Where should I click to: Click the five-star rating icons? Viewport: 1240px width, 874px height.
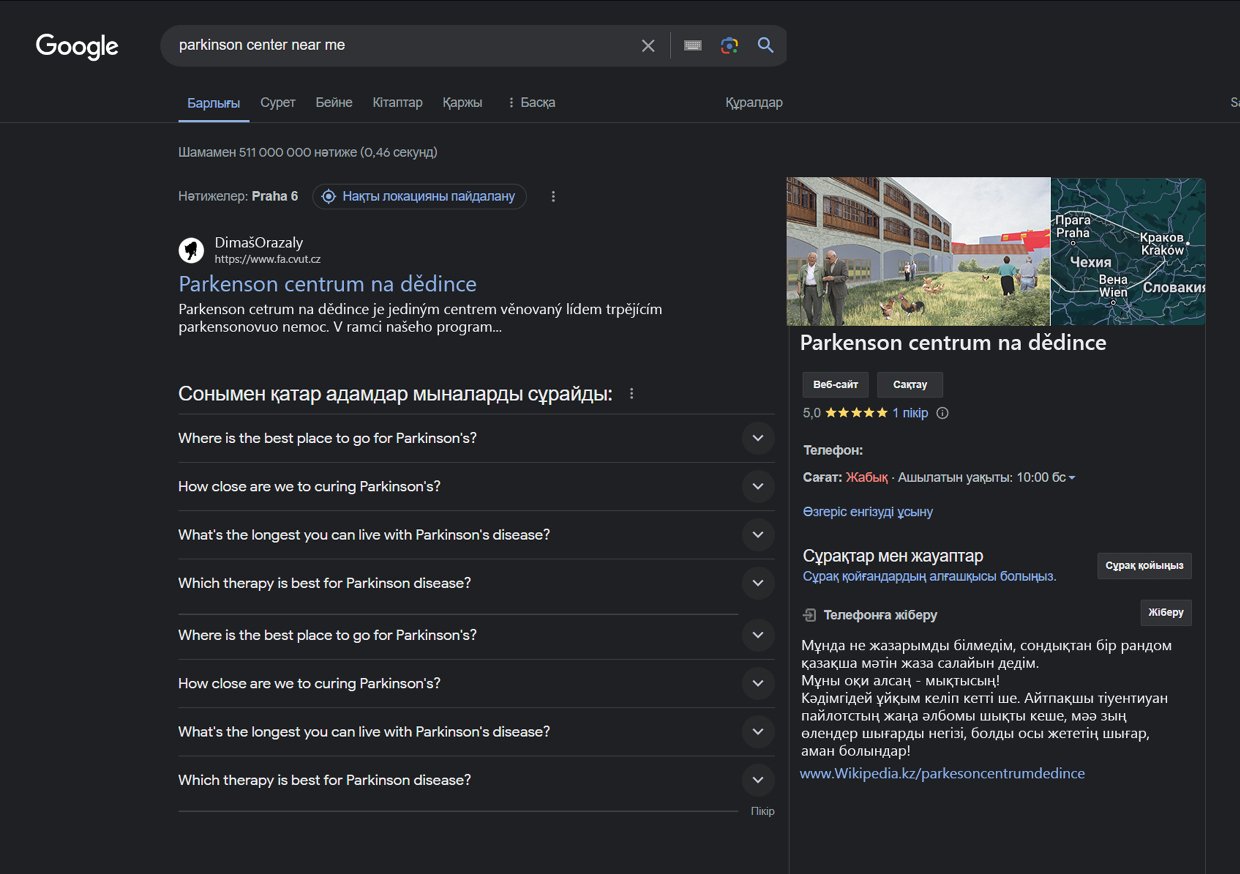856,413
